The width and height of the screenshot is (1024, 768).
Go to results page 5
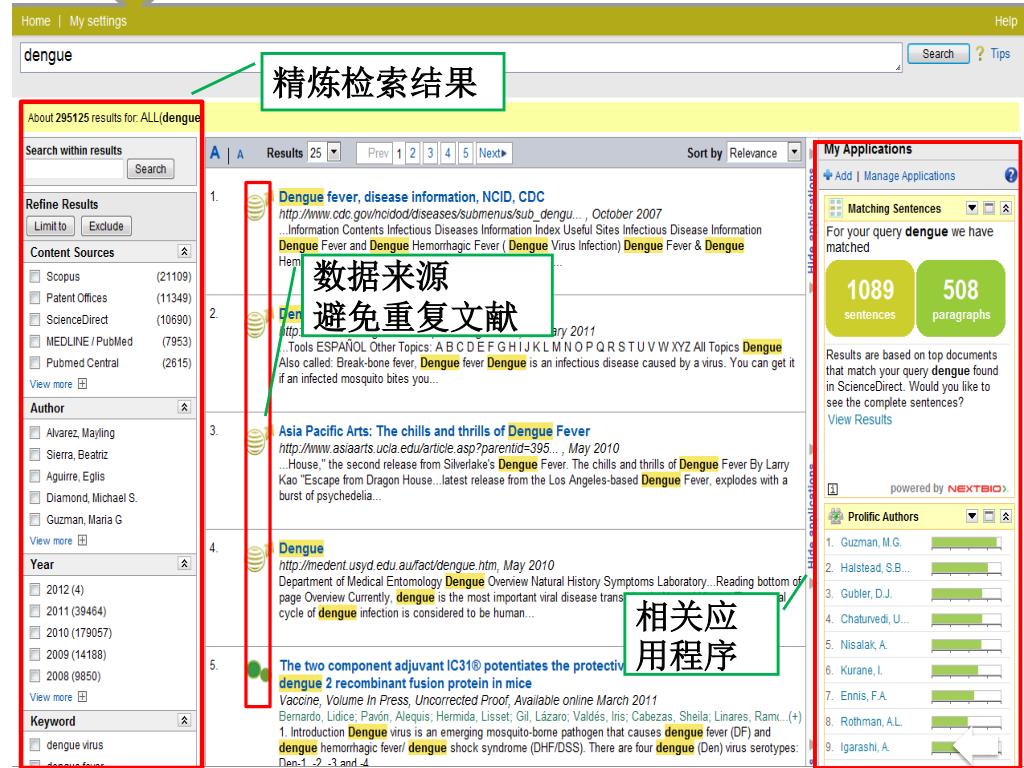[466, 153]
